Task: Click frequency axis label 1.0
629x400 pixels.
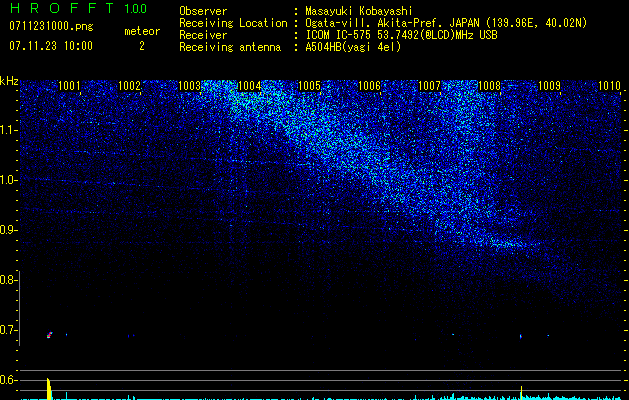Action: click(x=7, y=180)
